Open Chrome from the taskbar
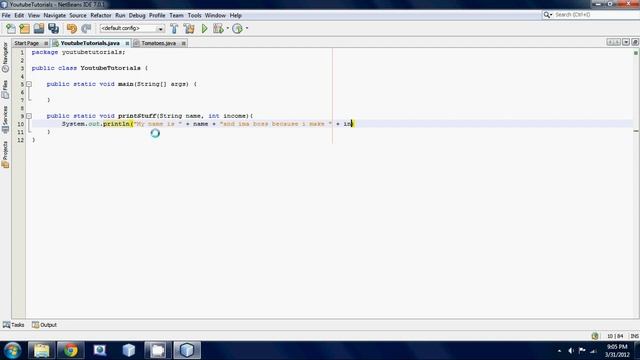The height and width of the screenshot is (360, 640). [70, 350]
